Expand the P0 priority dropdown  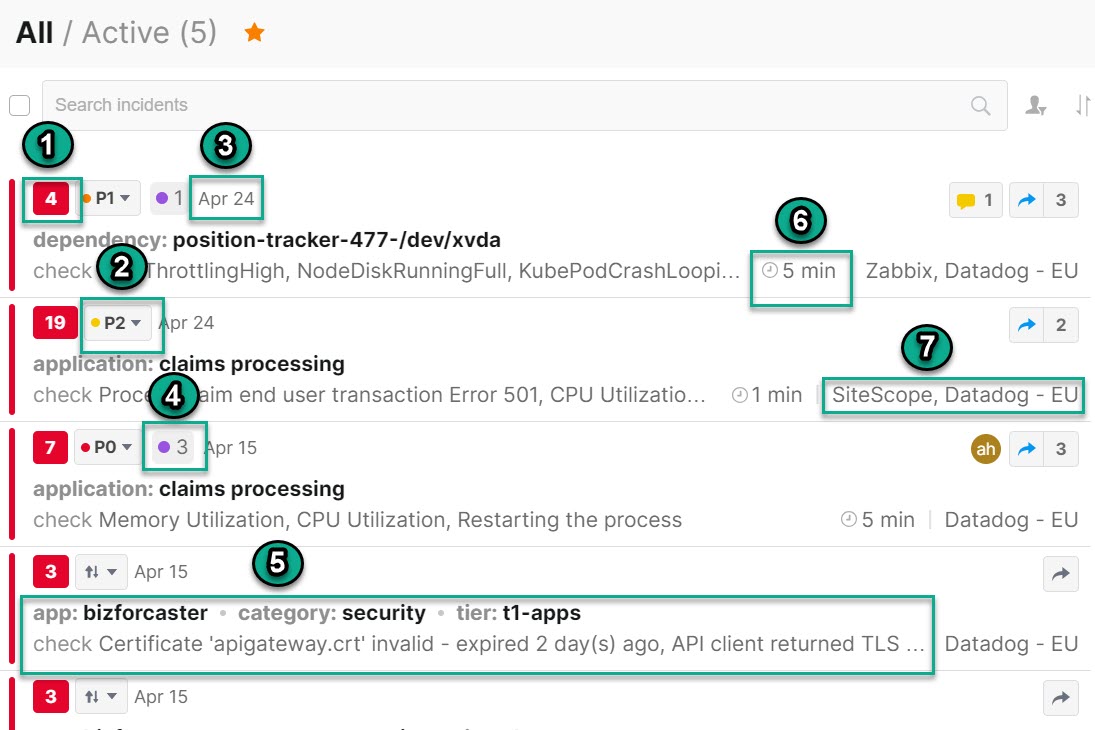click(106, 447)
